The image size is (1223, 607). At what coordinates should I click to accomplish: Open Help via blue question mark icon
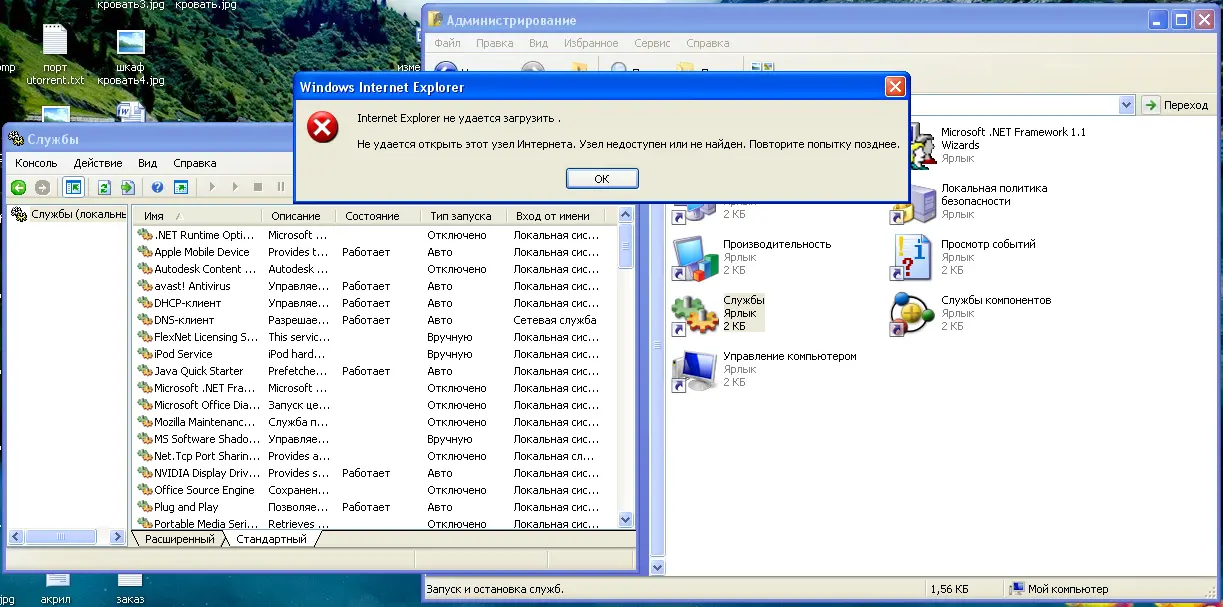(157, 187)
